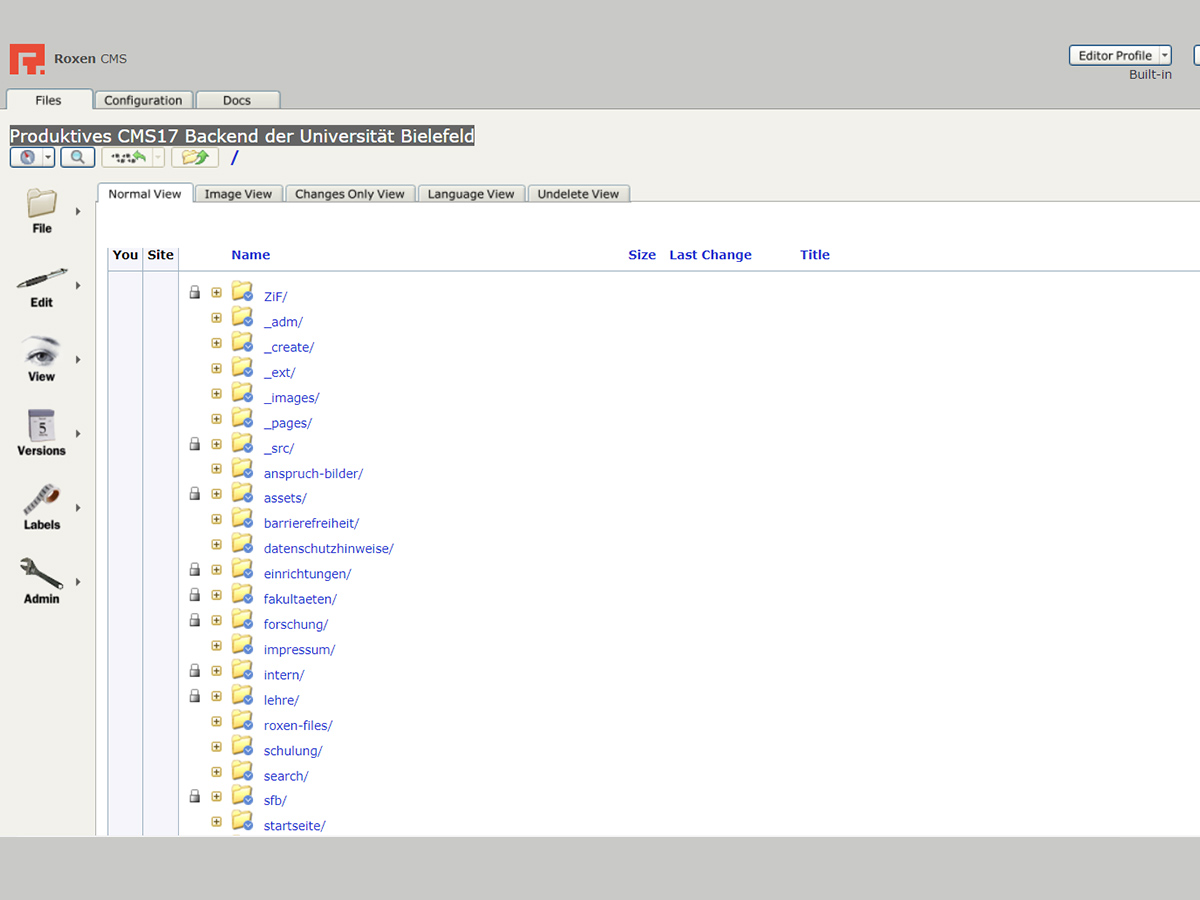1200x900 pixels.
Task: Open the Labels sidebar menu
Action: coord(42,507)
